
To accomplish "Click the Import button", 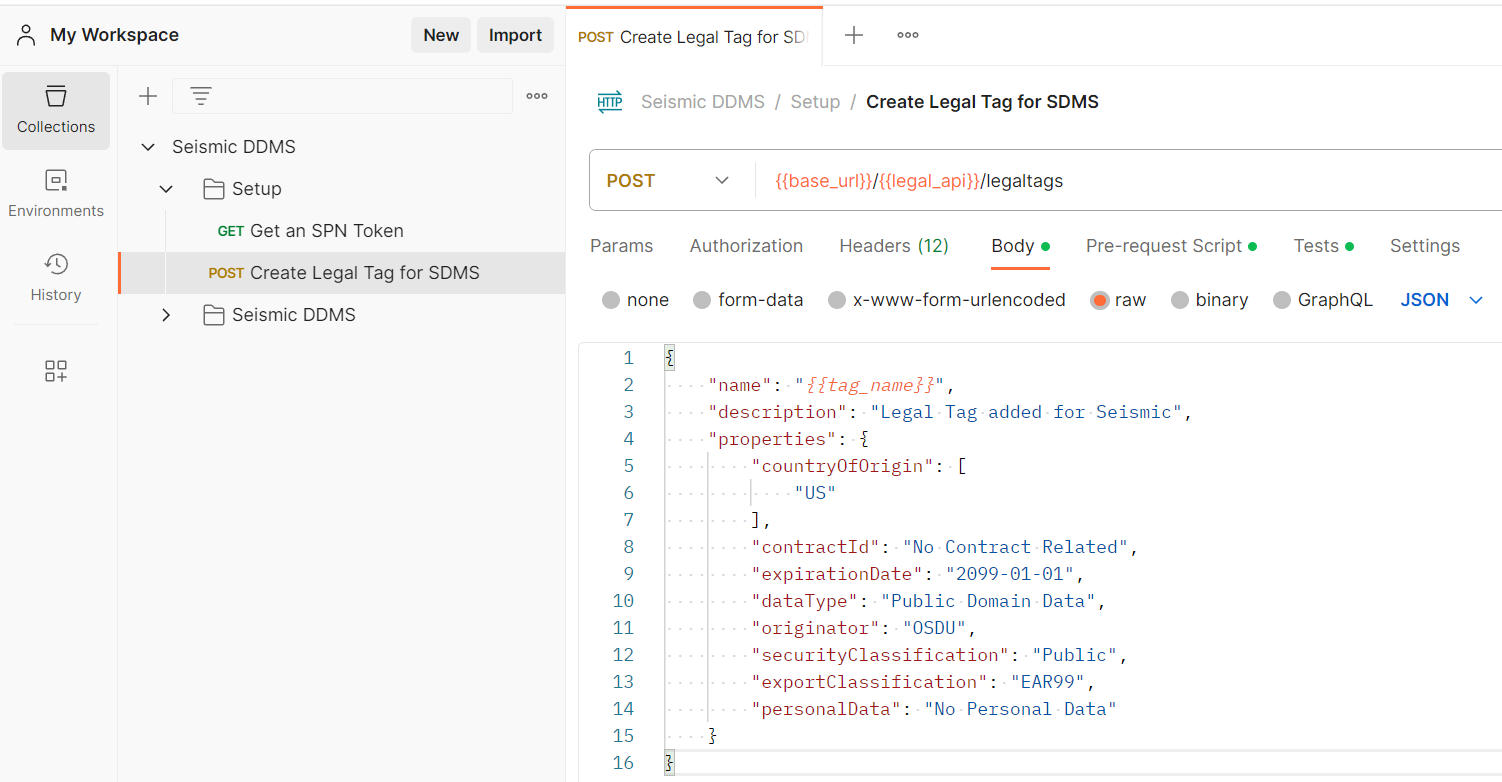I will (x=515, y=35).
